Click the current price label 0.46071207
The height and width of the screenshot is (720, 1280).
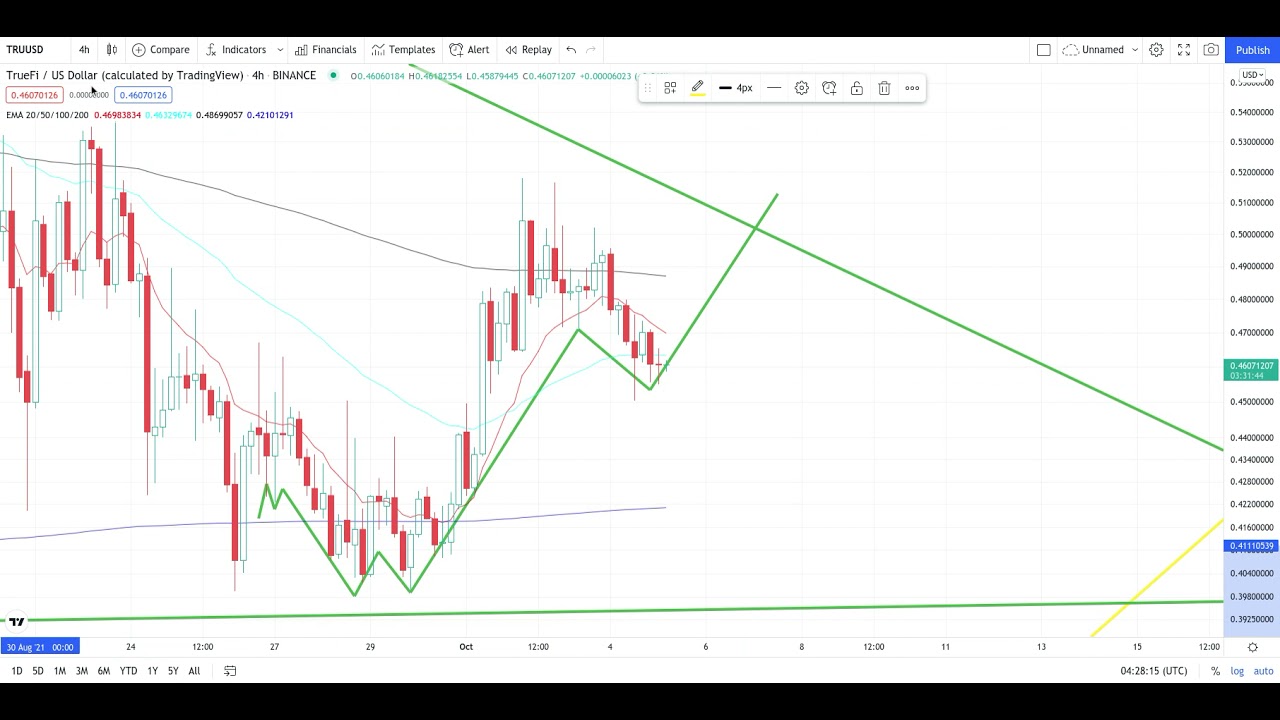(x=1251, y=371)
